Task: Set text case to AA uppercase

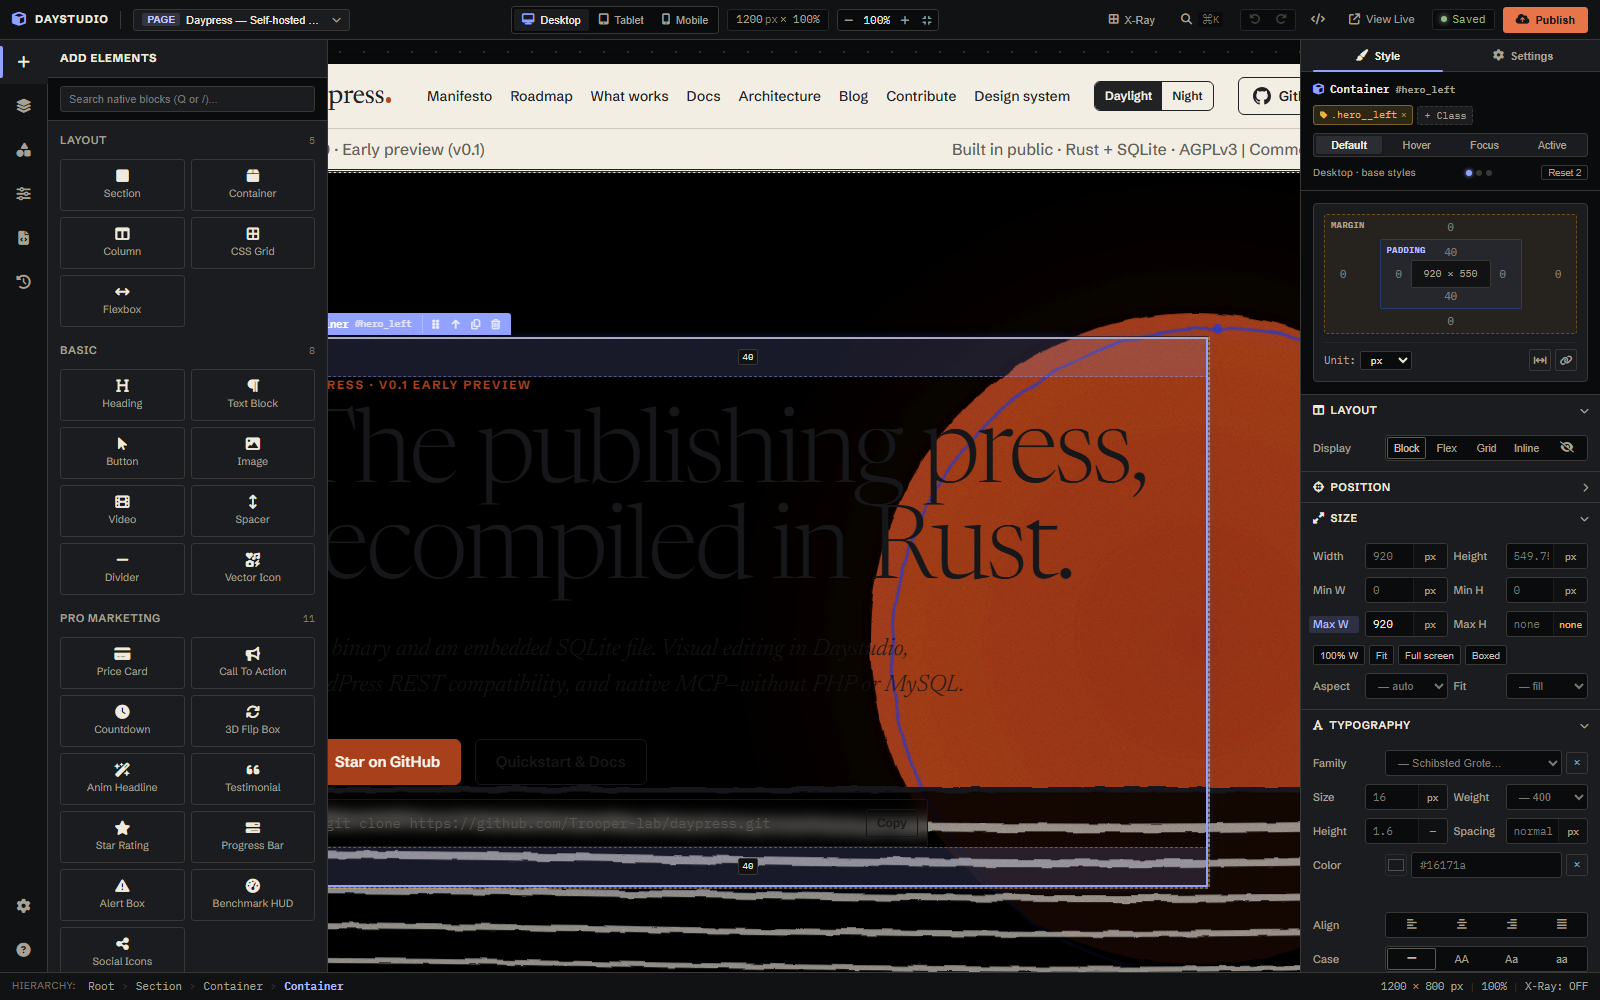Action: click(1462, 959)
